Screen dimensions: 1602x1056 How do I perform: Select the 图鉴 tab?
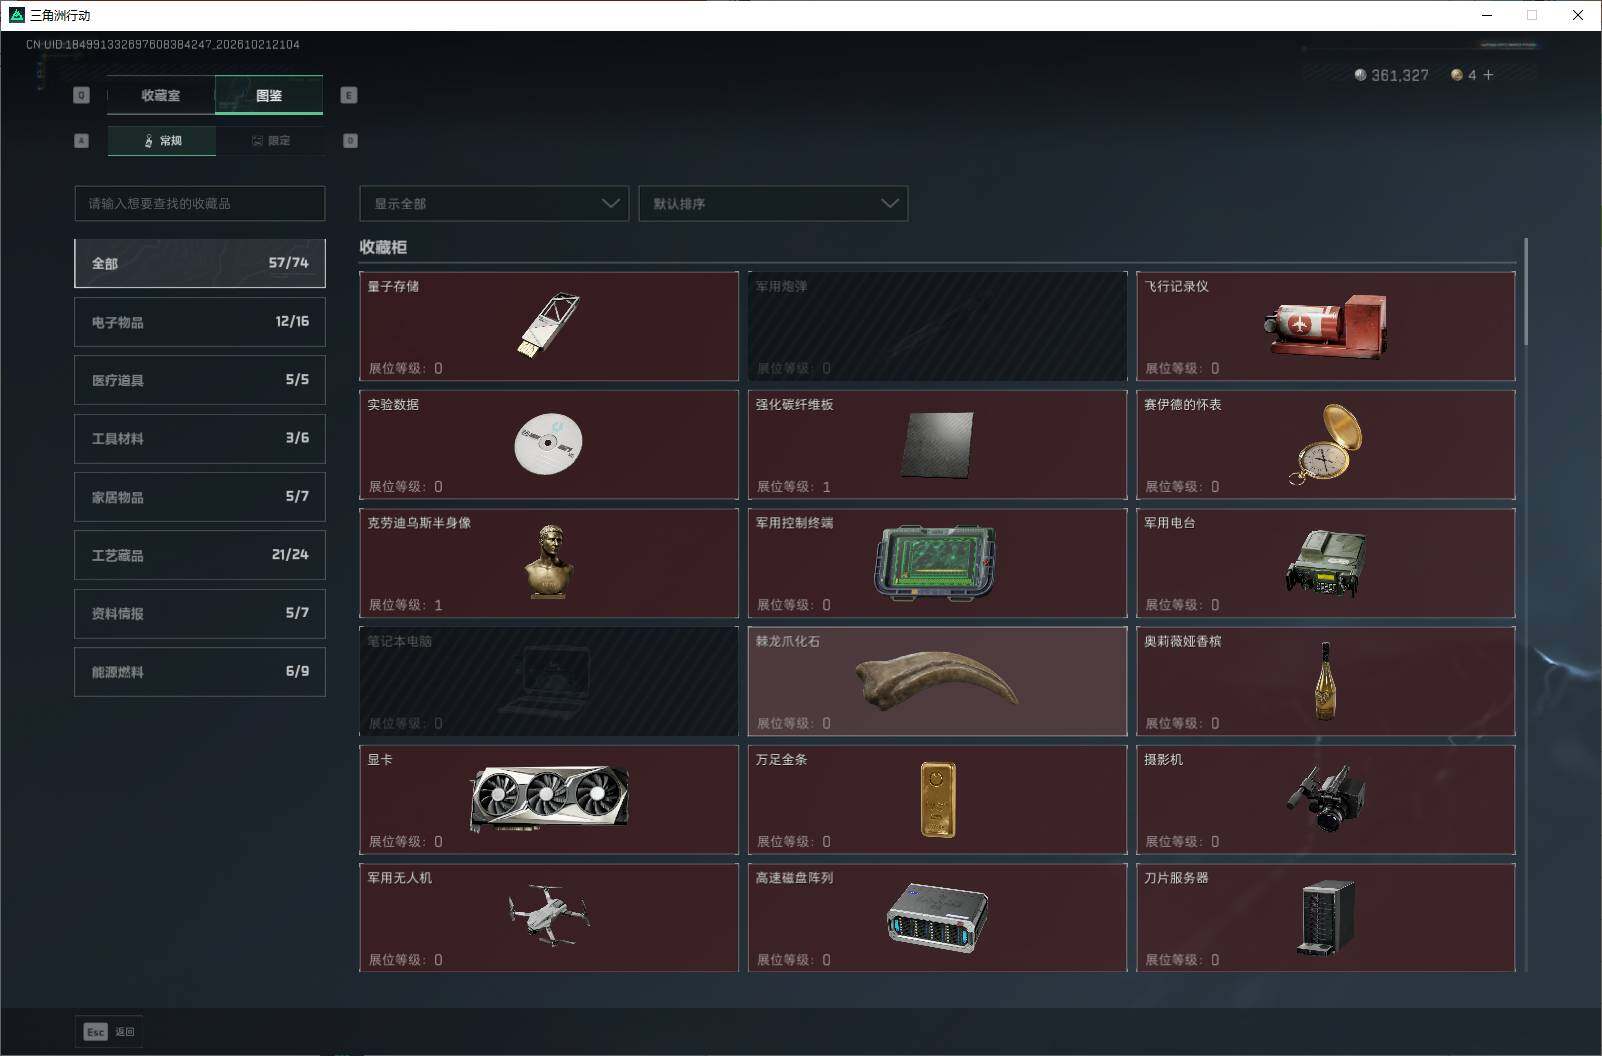269,95
